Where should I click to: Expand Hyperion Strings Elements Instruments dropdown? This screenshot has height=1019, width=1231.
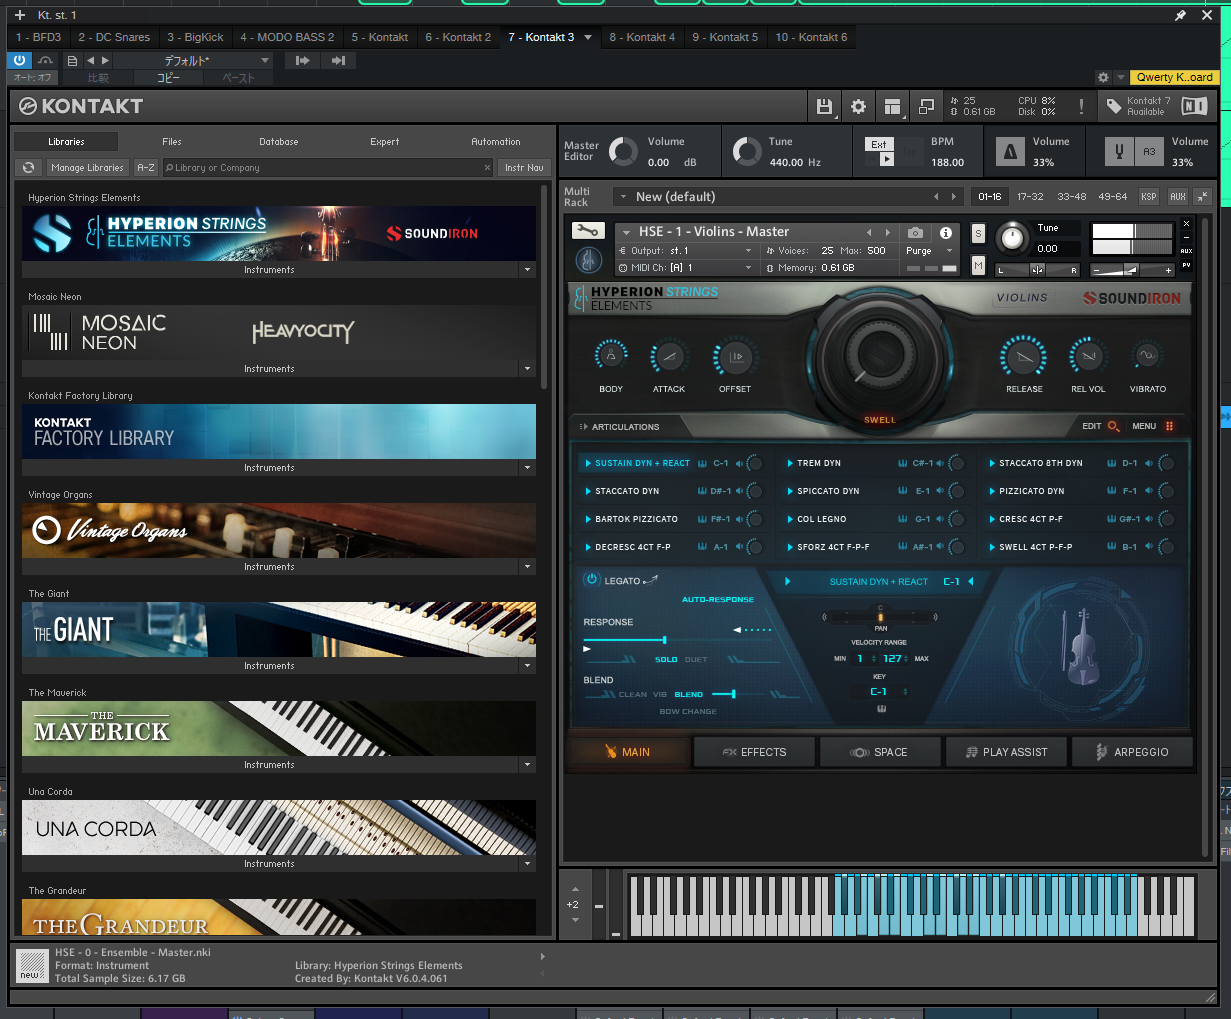point(527,270)
